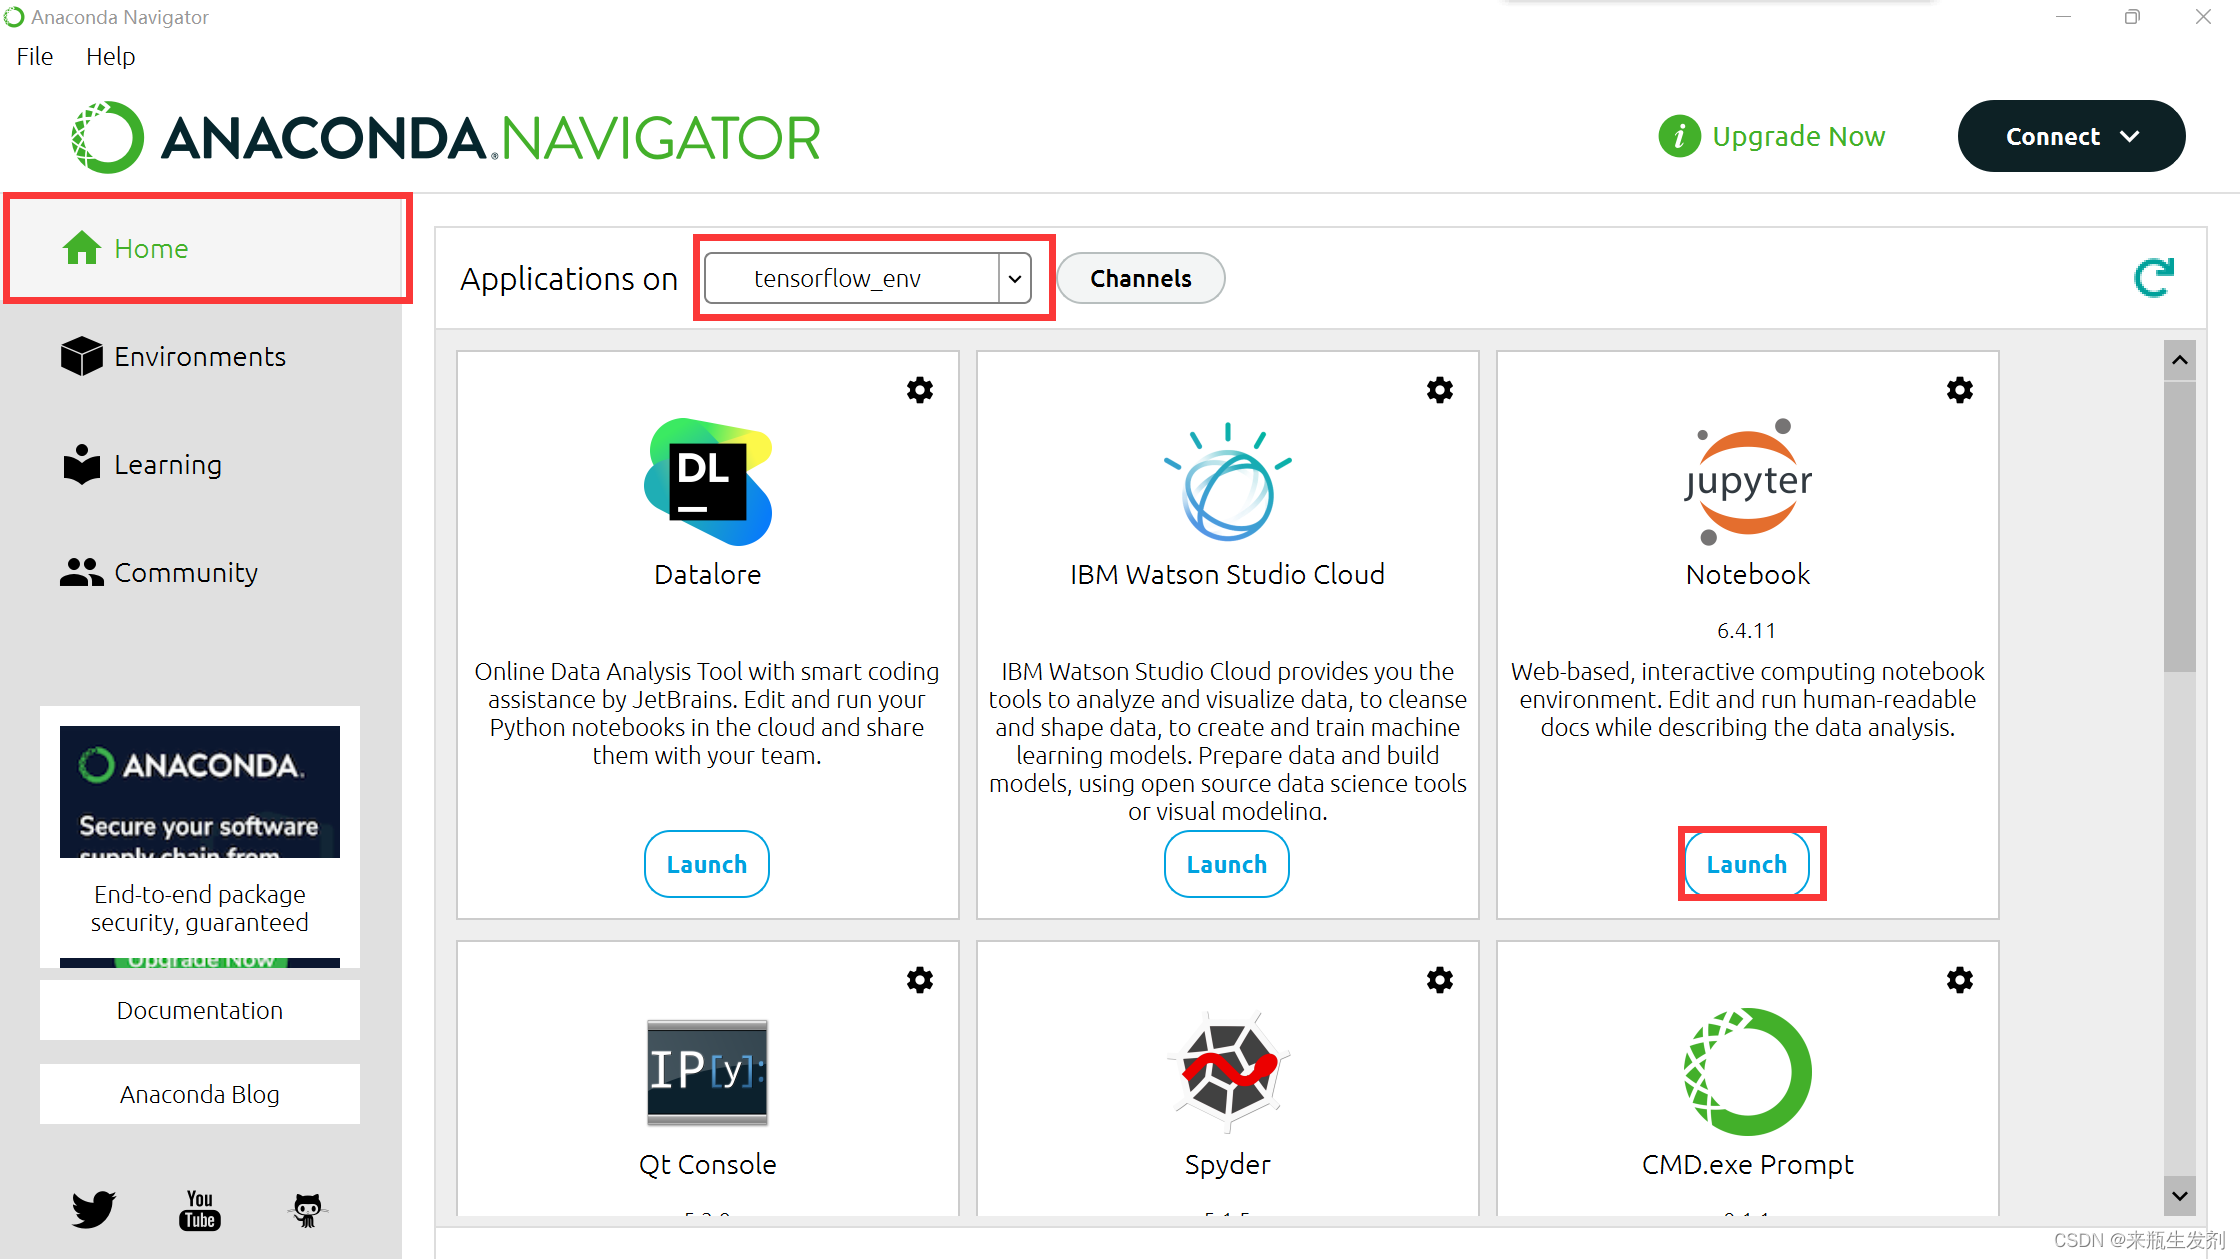2240x1259 pixels.
Task: Open the Help menu
Action: (110, 57)
